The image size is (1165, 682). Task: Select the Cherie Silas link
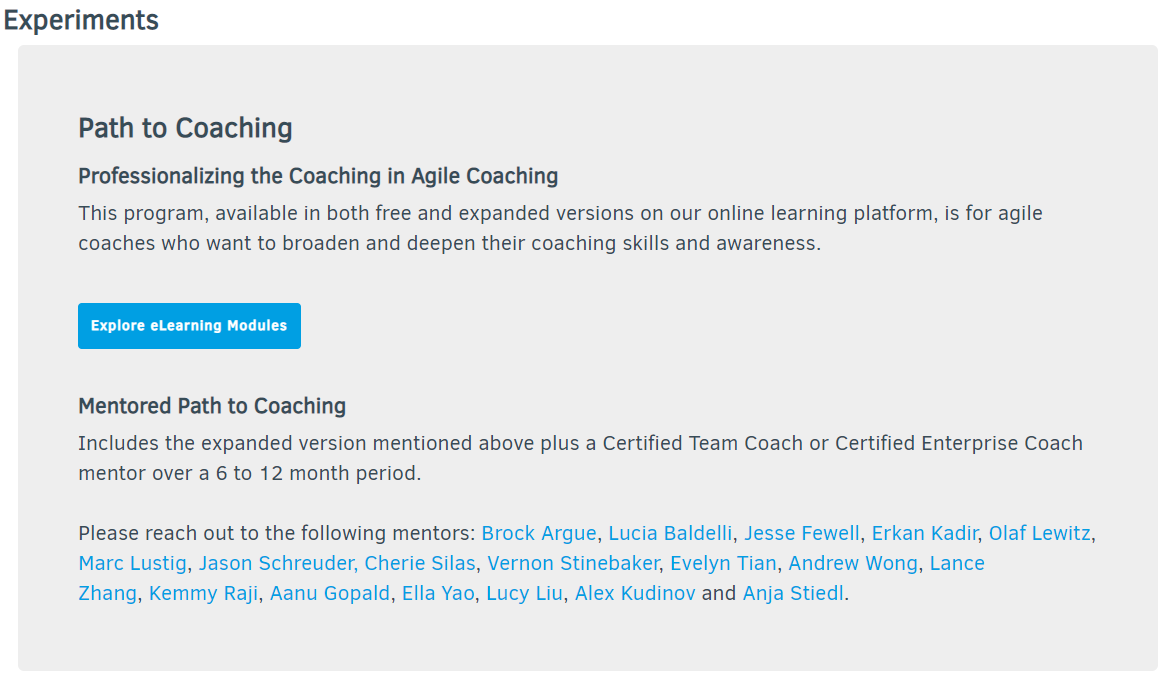420,563
